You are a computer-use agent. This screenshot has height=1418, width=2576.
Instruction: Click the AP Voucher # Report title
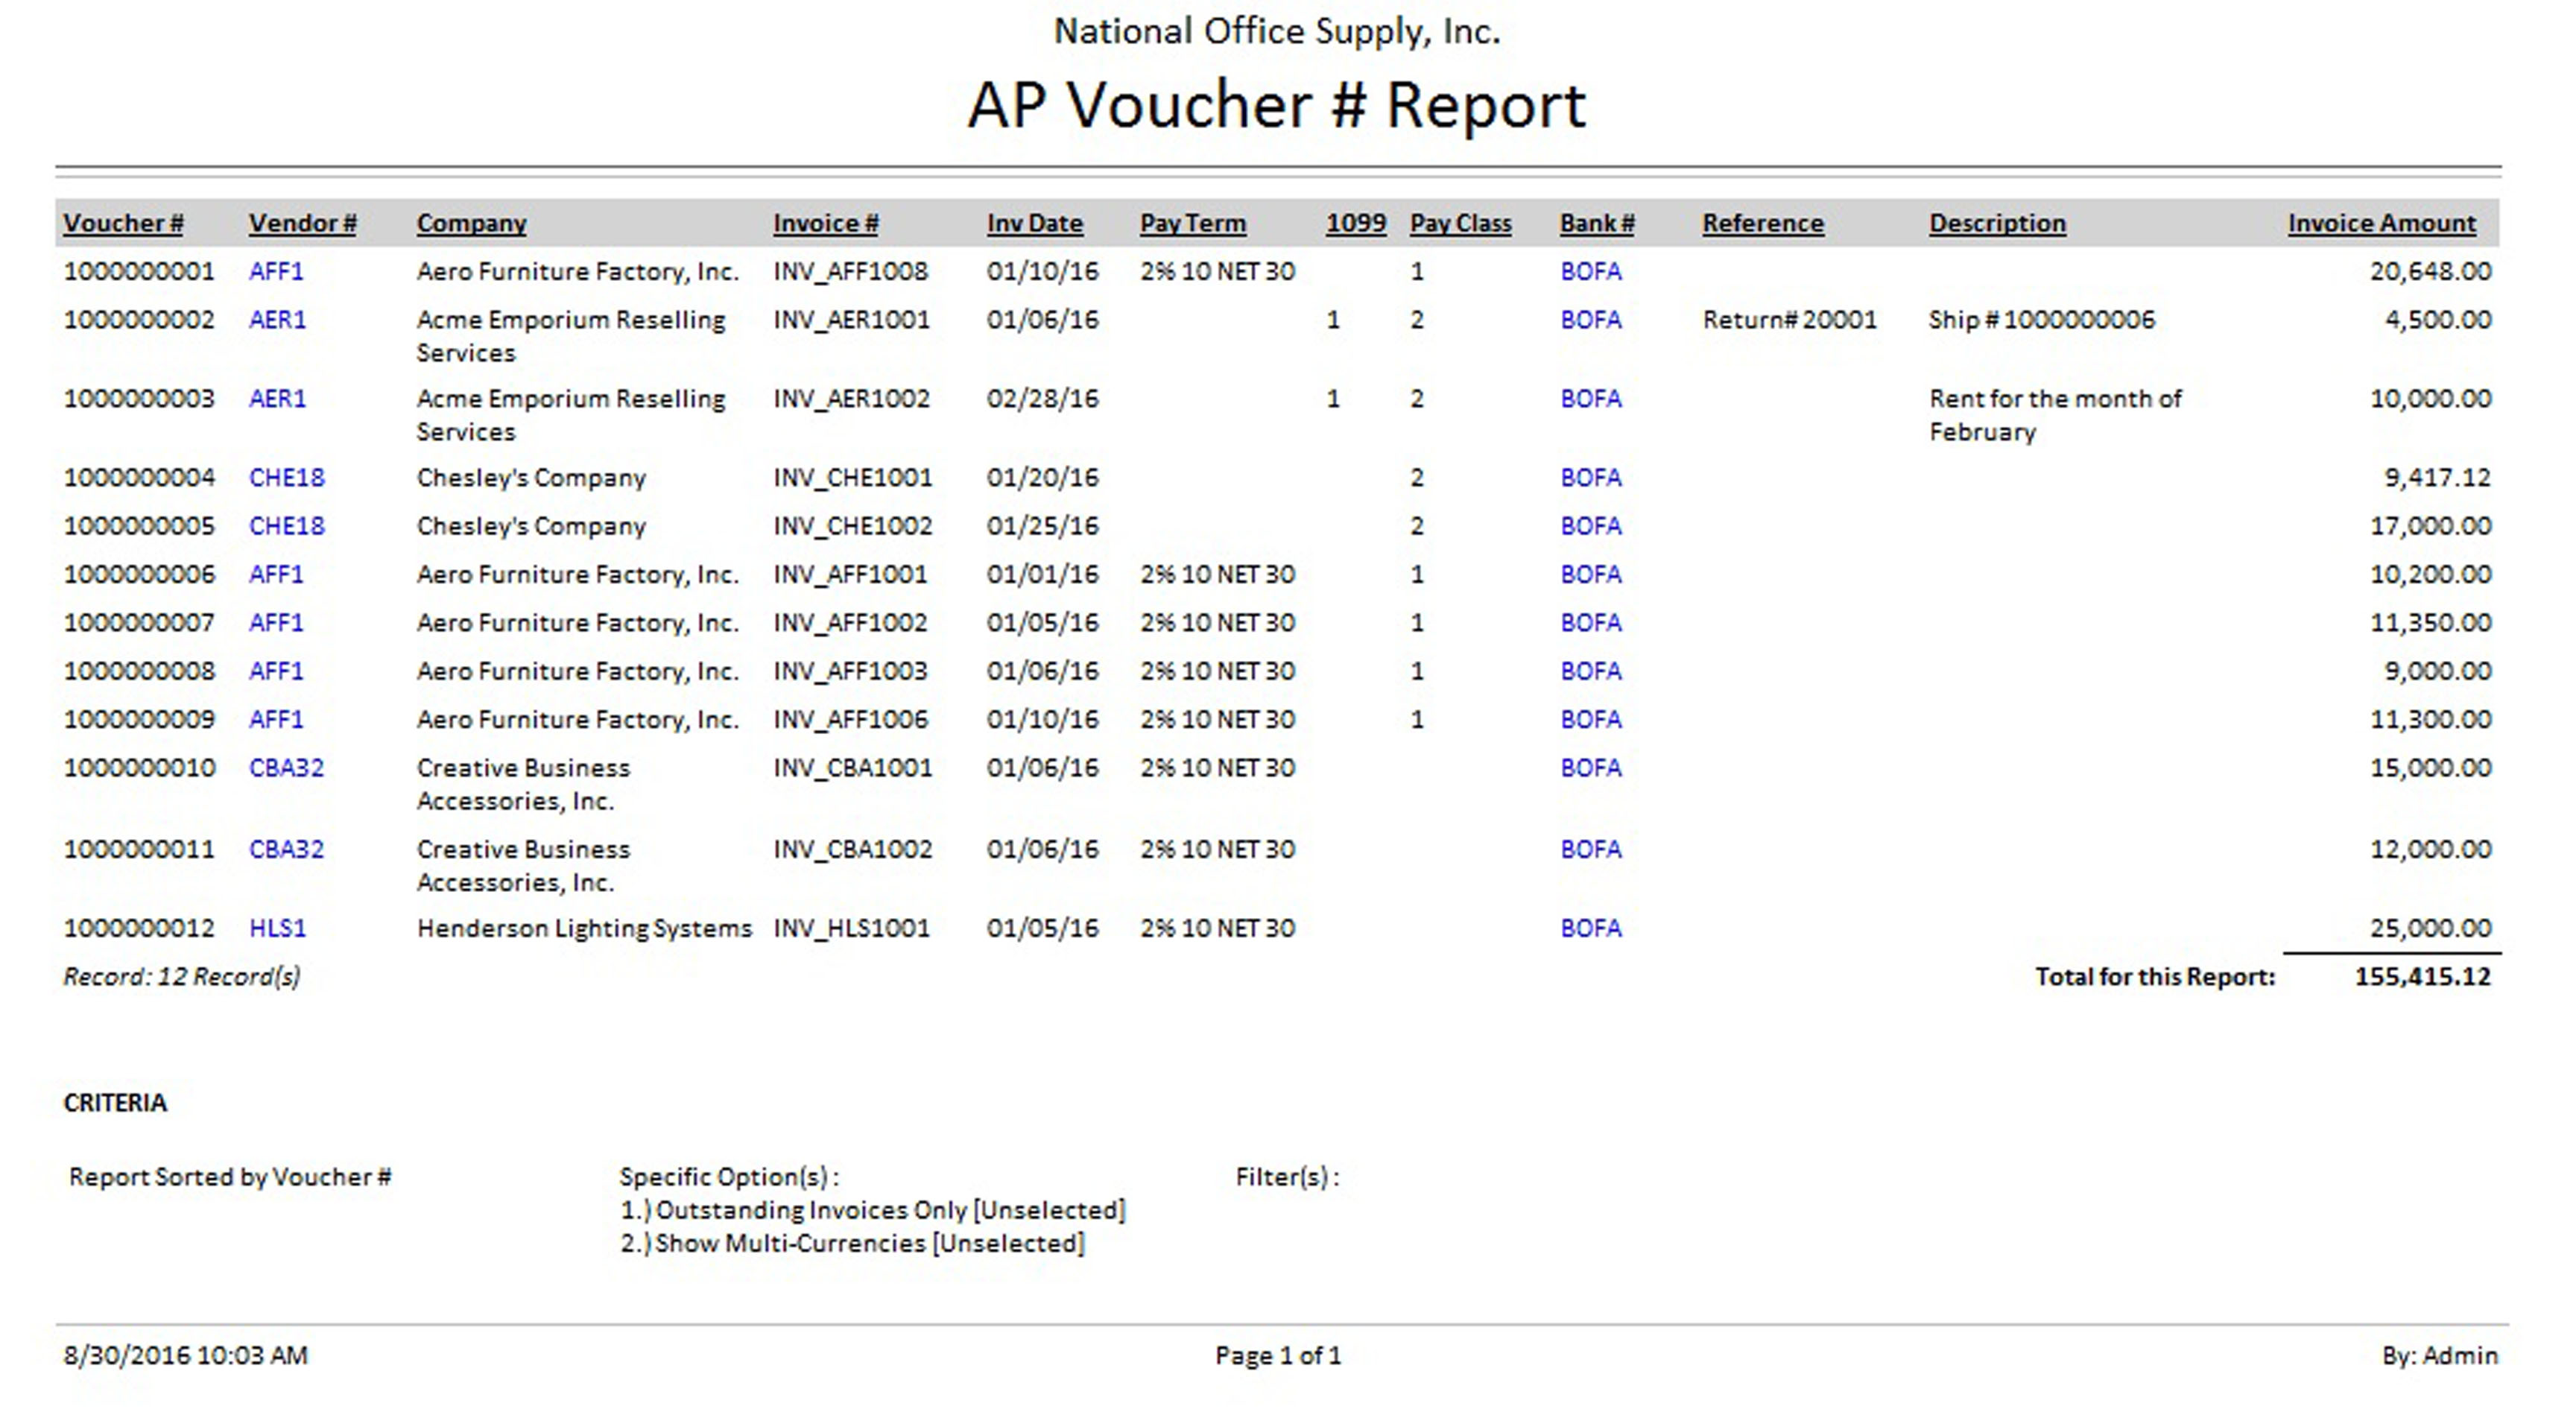1276,105
